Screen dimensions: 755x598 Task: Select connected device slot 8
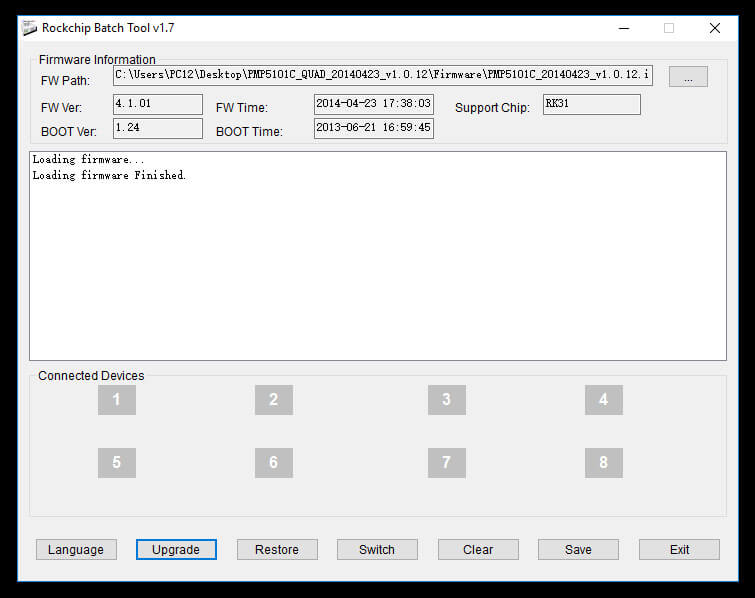(604, 463)
